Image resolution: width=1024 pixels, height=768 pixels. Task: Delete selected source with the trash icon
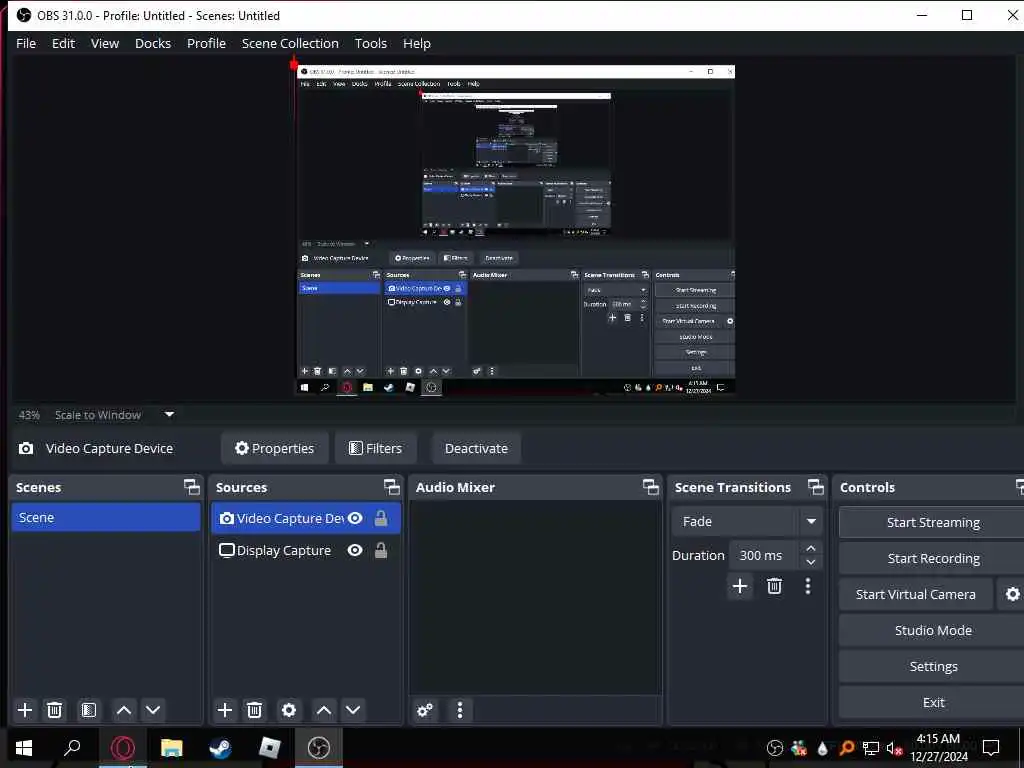(x=255, y=710)
